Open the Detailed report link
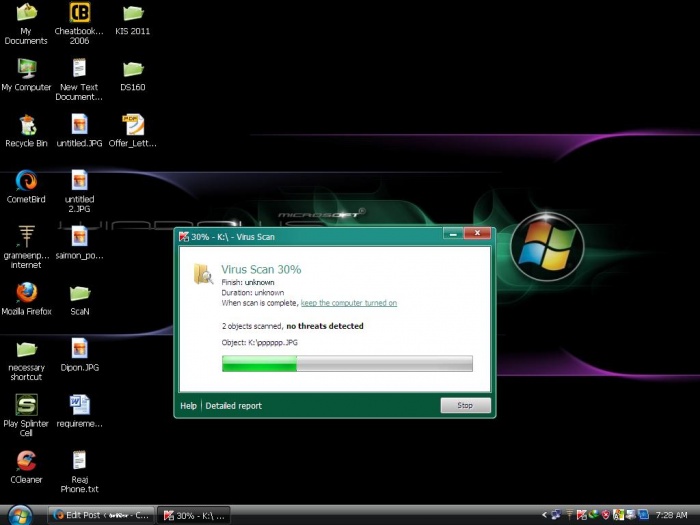The width and height of the screenshot is (700, 525). tap(233, 406)
